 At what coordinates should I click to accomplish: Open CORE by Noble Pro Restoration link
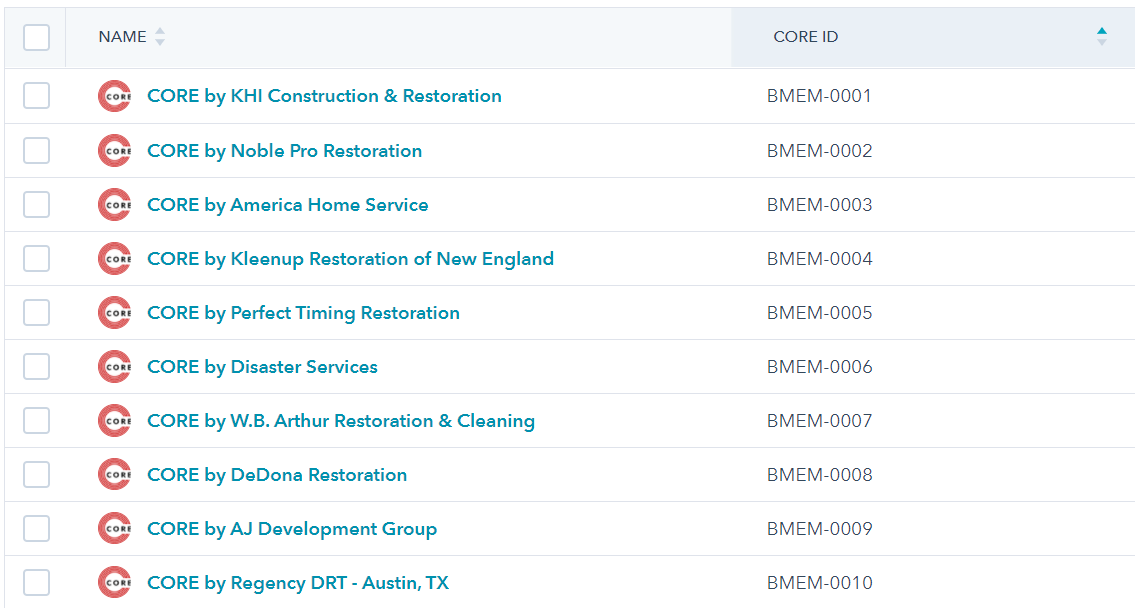[x=284, y=151]
